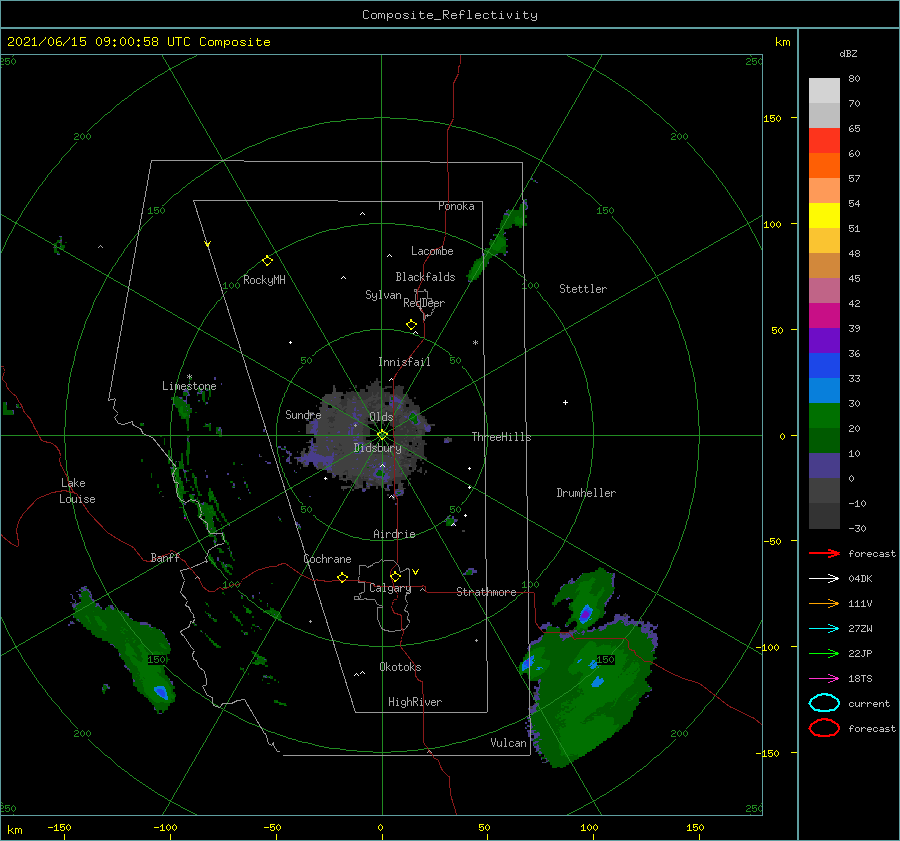Image resolution: width=900 pixels, height=841 pixels.
Task: Click the Ponoka city label
Action: click(x=456, y=206)
